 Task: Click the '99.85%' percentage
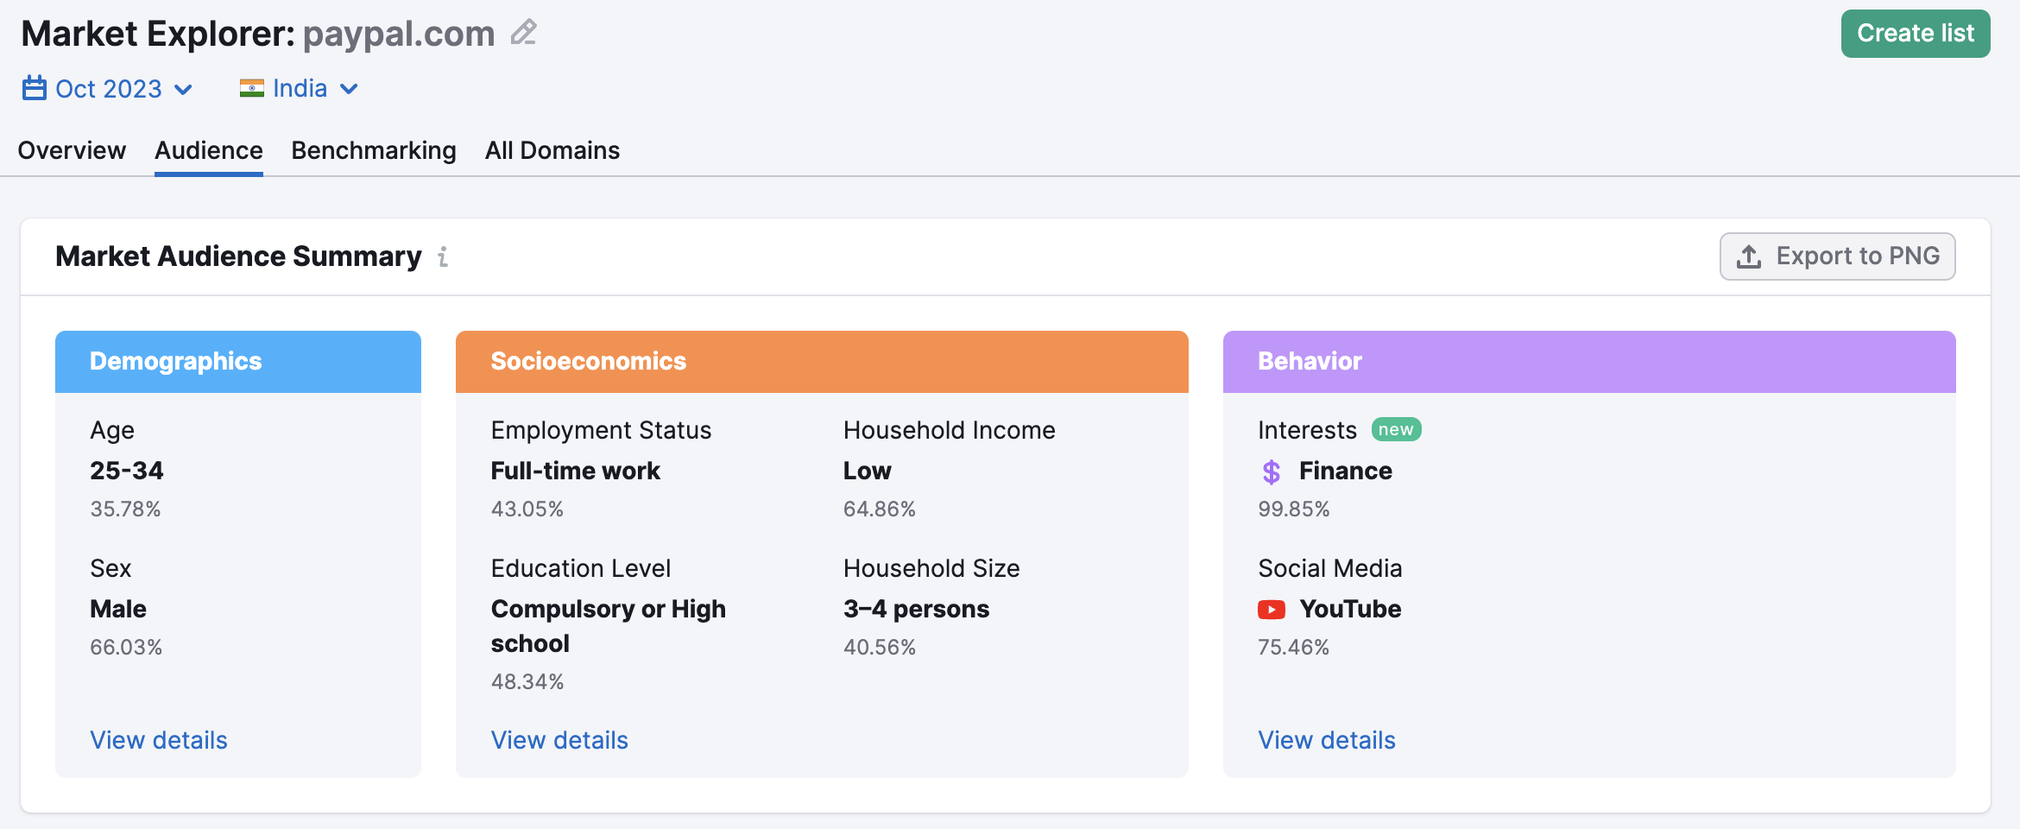click(x=1294, y=509)
